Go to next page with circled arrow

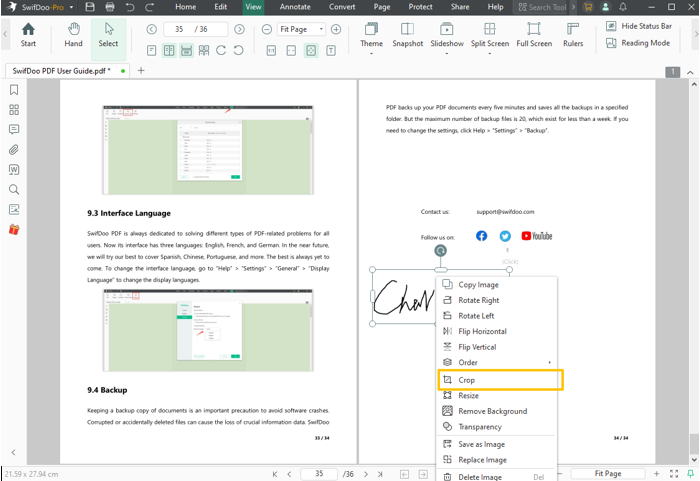(x=240, y=29)
